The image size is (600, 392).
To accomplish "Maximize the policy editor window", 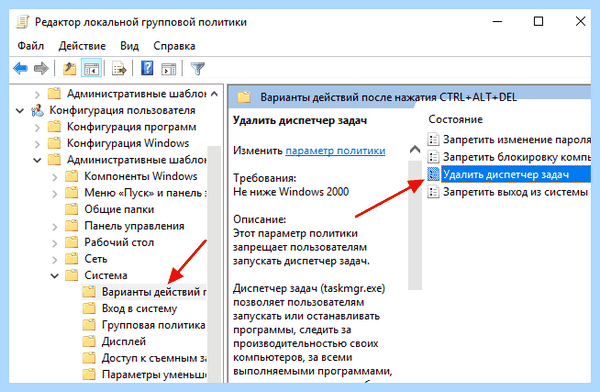I will tap(538, 21).
